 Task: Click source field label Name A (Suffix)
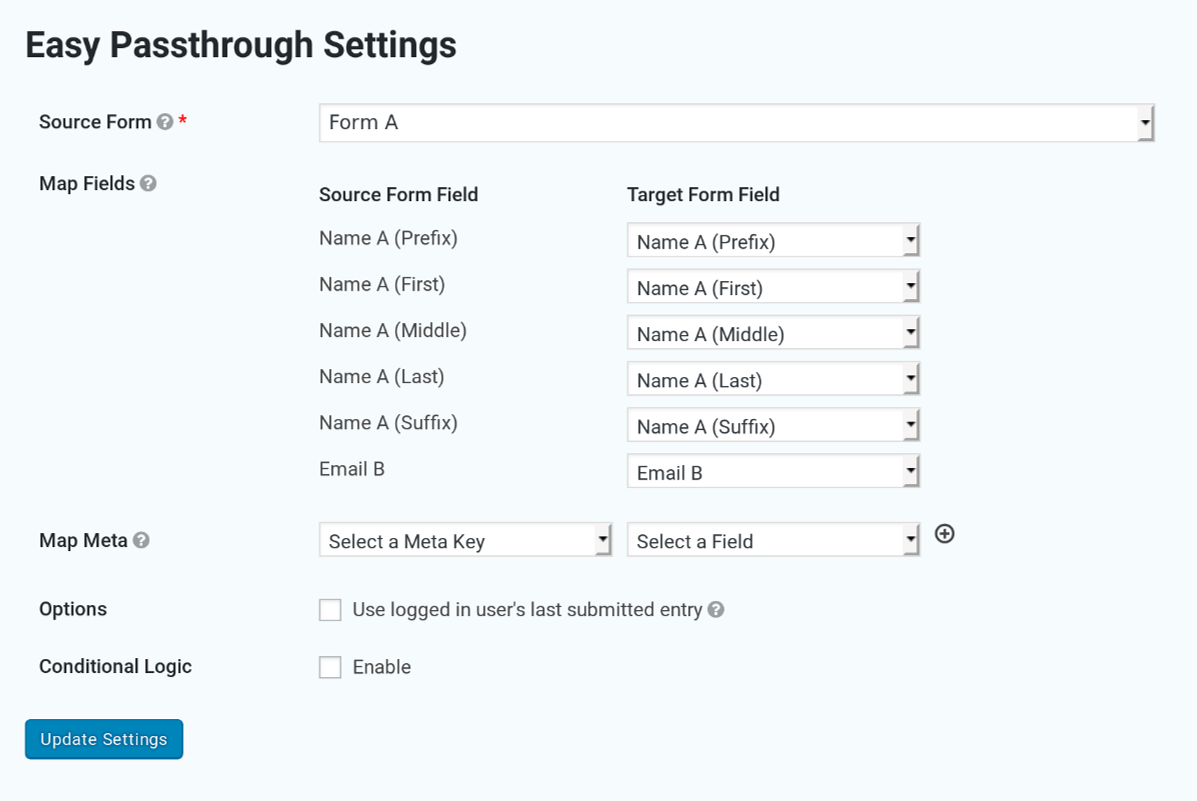(388, 423)
